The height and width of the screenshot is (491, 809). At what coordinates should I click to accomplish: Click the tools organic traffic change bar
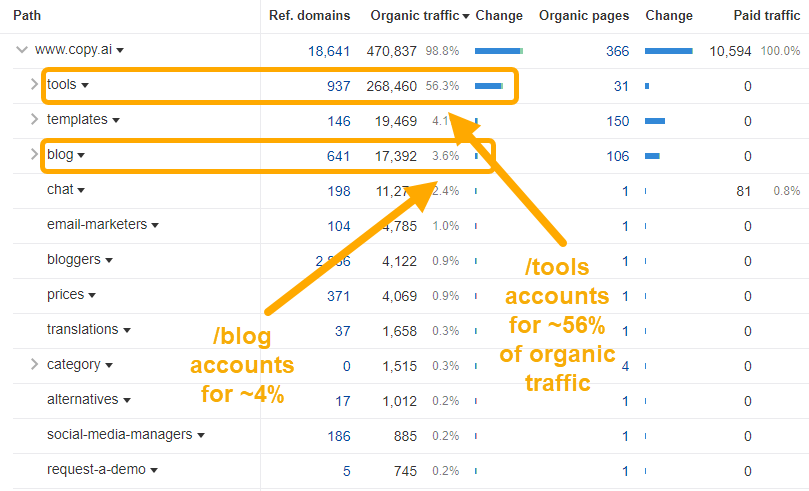pos(488,86)
